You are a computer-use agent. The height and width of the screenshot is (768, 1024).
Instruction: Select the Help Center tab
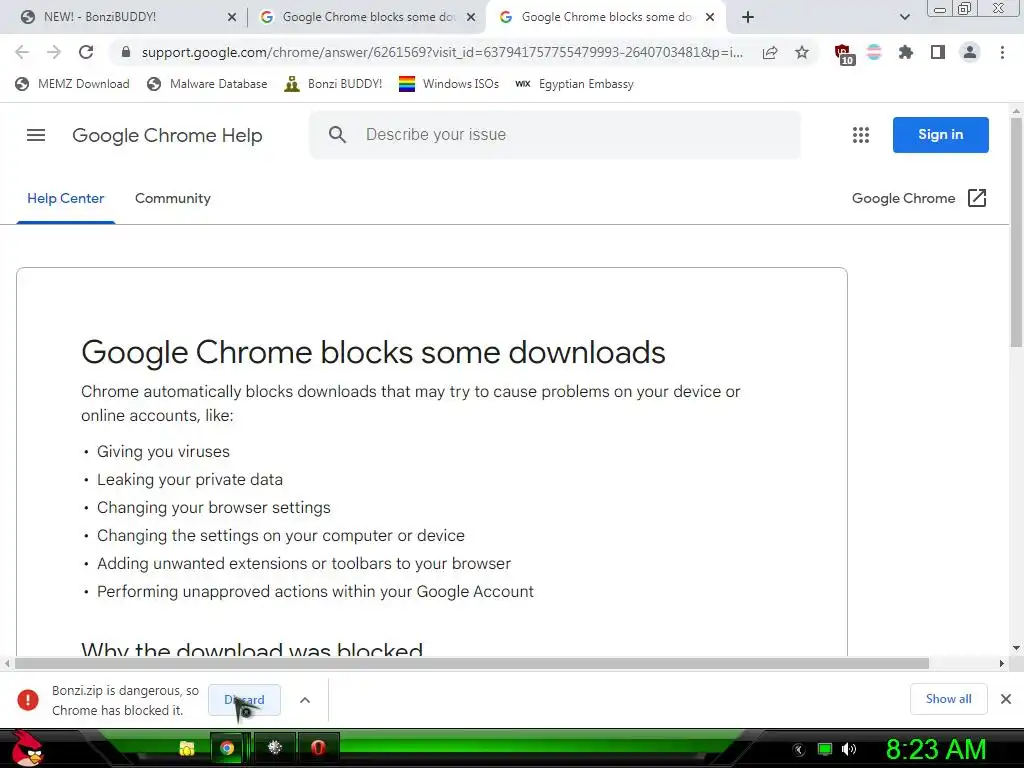pyautogui.click(x=65, y=199)
